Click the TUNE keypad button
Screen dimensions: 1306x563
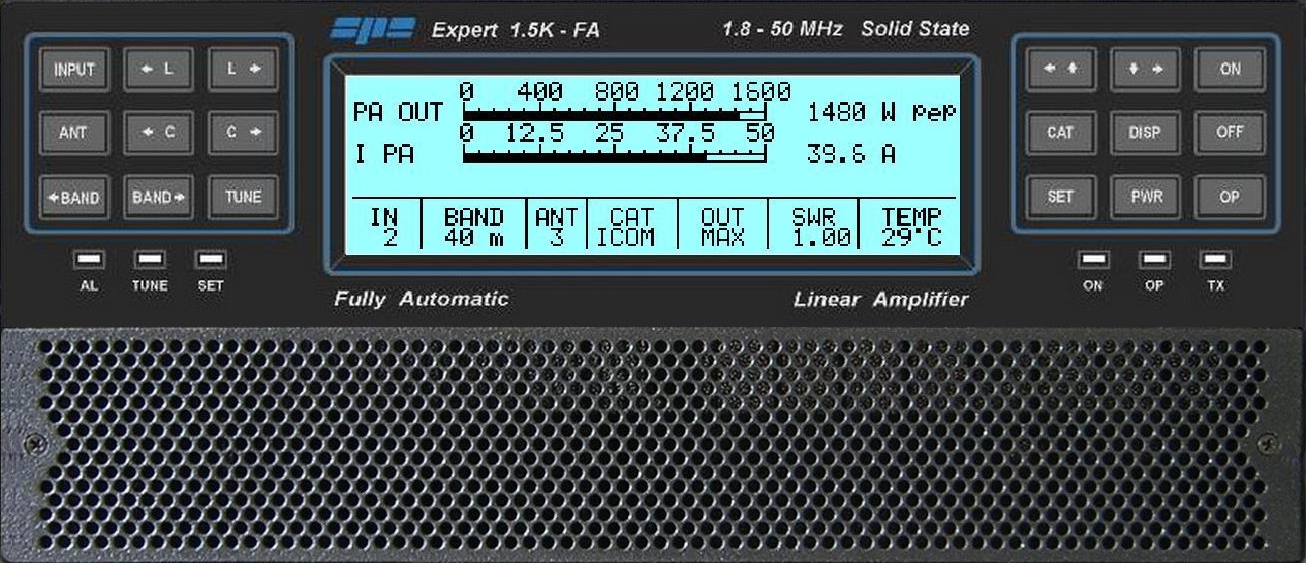coord(243,197)
